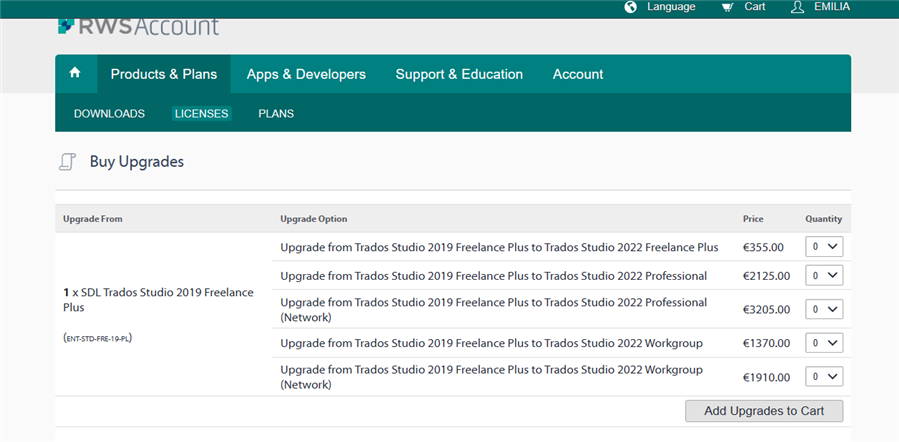
Task: Click the ENT-STD-FRE-19-PL product code
Action: (x=98, y=338)
